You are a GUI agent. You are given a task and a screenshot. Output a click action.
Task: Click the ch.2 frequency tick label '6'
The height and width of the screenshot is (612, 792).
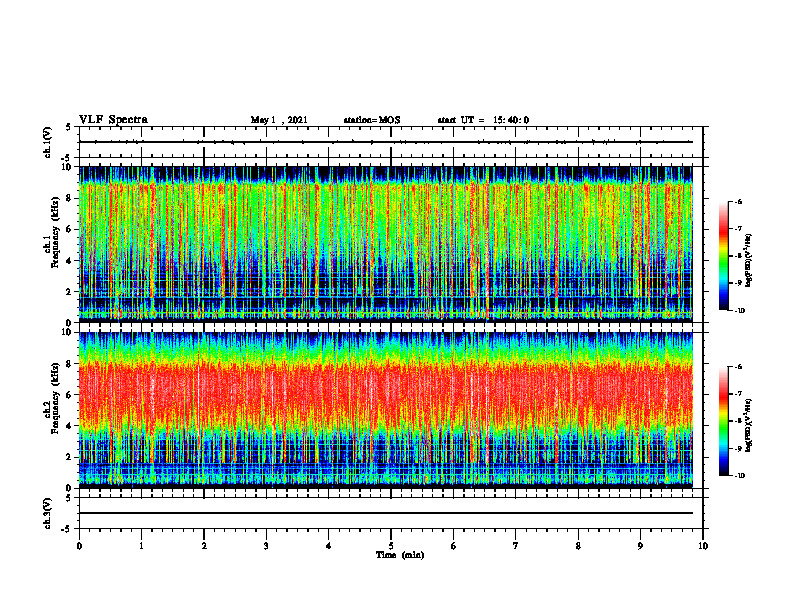point(71,395)
